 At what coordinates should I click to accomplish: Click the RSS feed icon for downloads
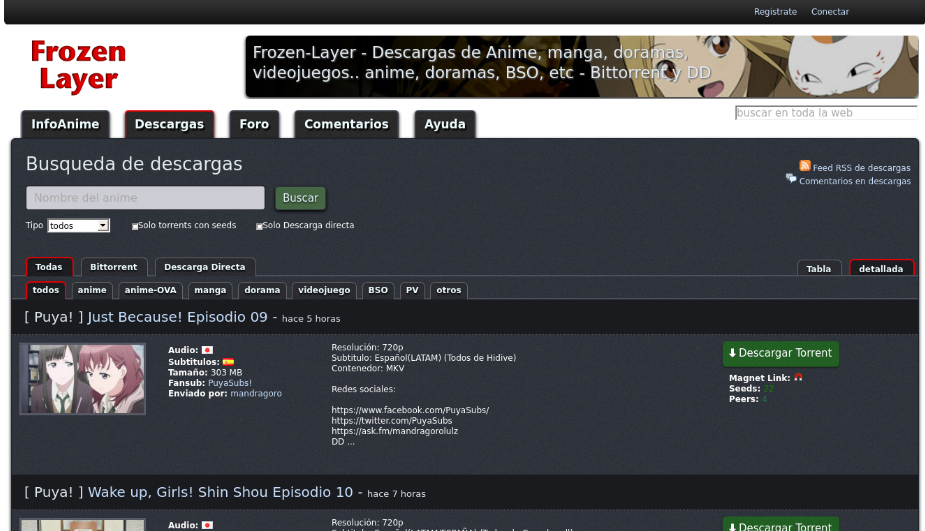804,166
